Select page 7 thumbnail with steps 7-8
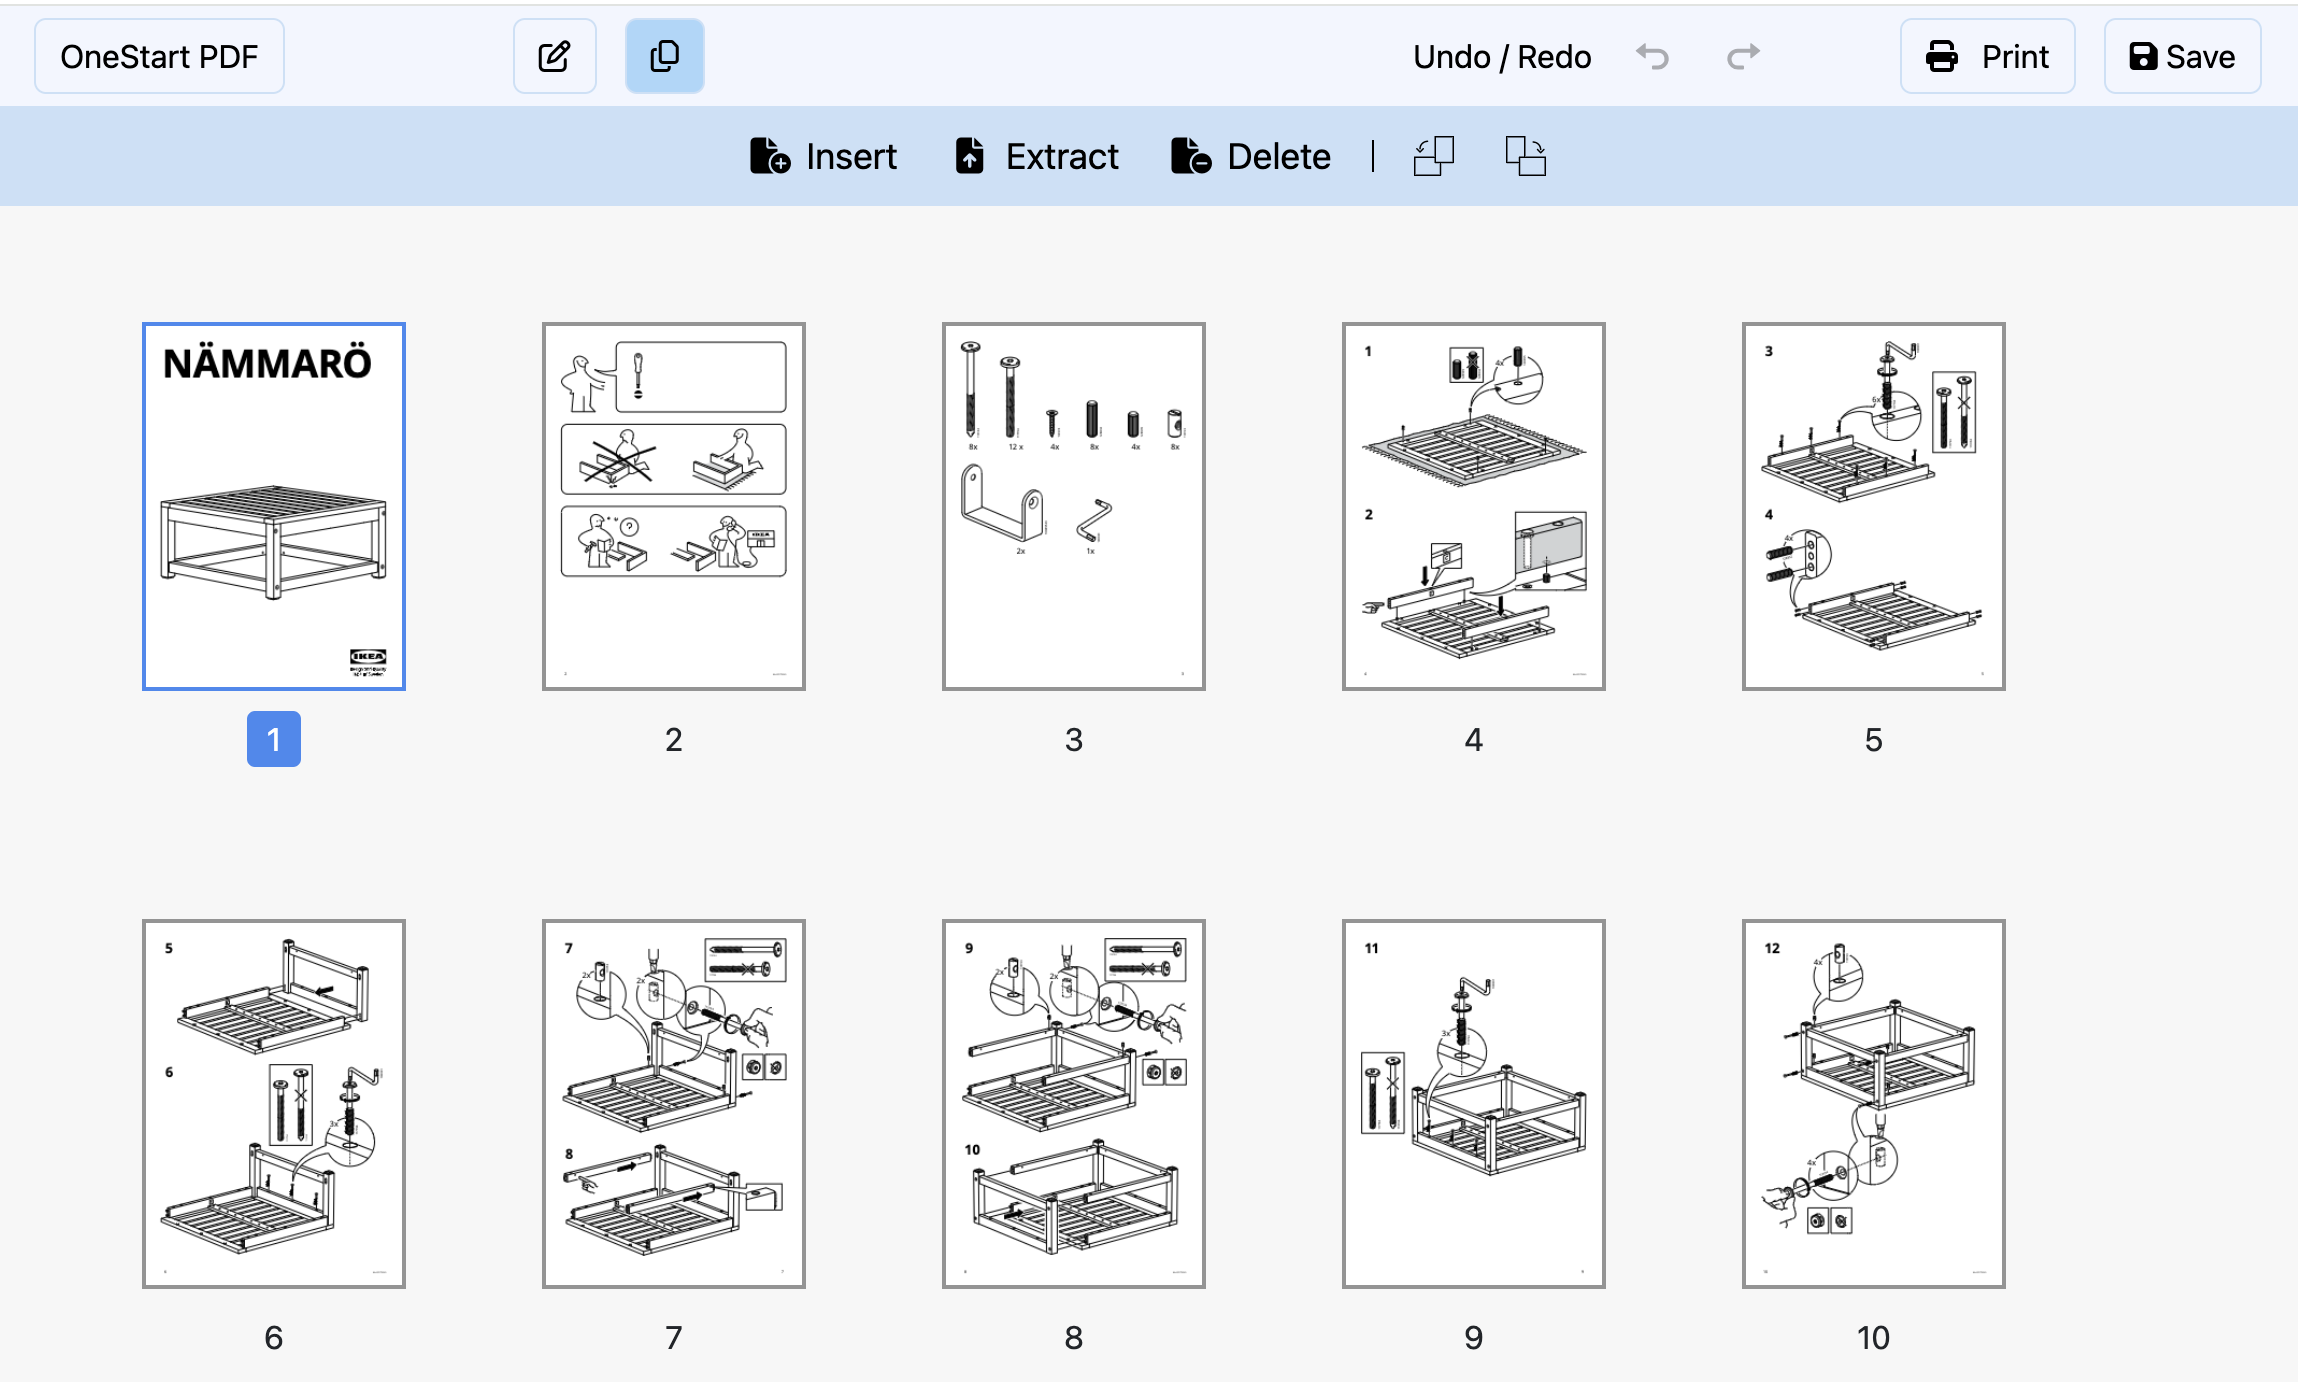 coord(674,1104)
